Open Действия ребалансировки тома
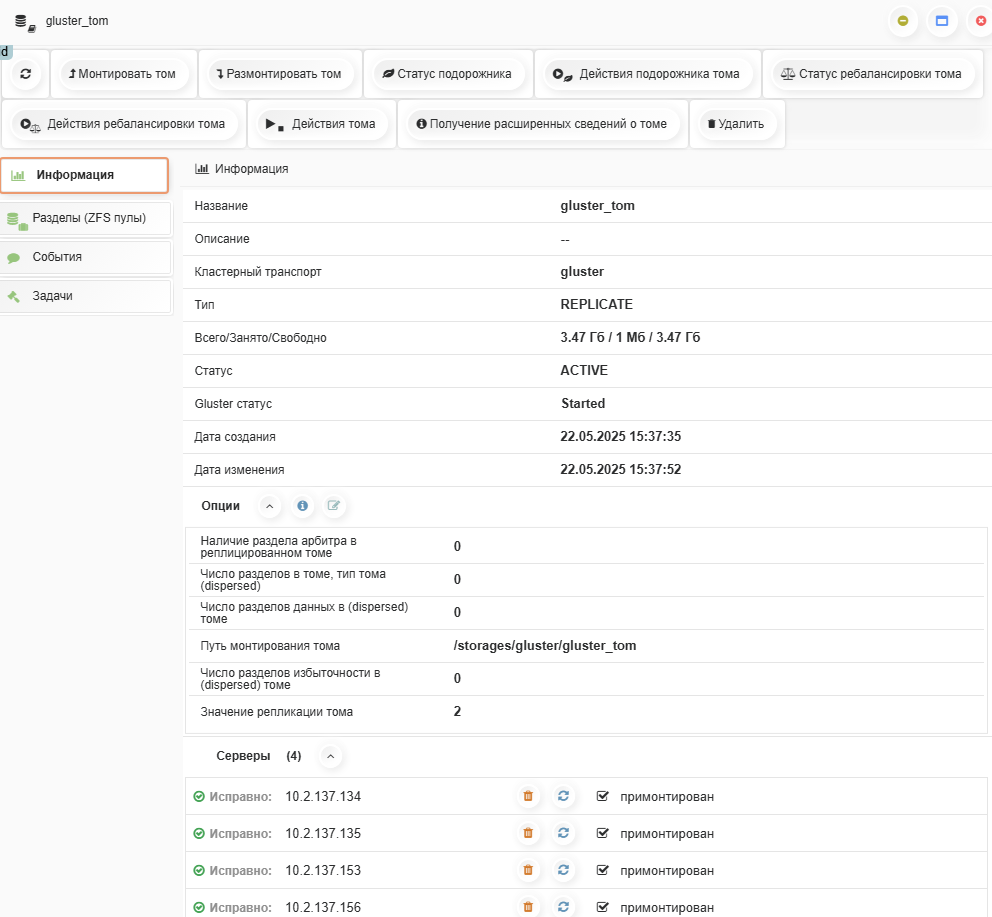The width and height of the screenshot is (992, 917). click(123, 124)
